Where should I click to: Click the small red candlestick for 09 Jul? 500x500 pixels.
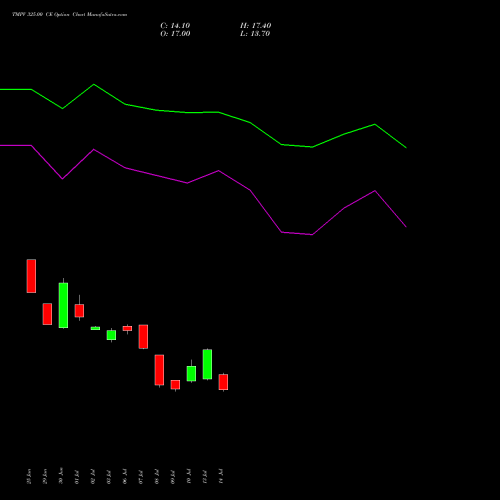[175, 385]
